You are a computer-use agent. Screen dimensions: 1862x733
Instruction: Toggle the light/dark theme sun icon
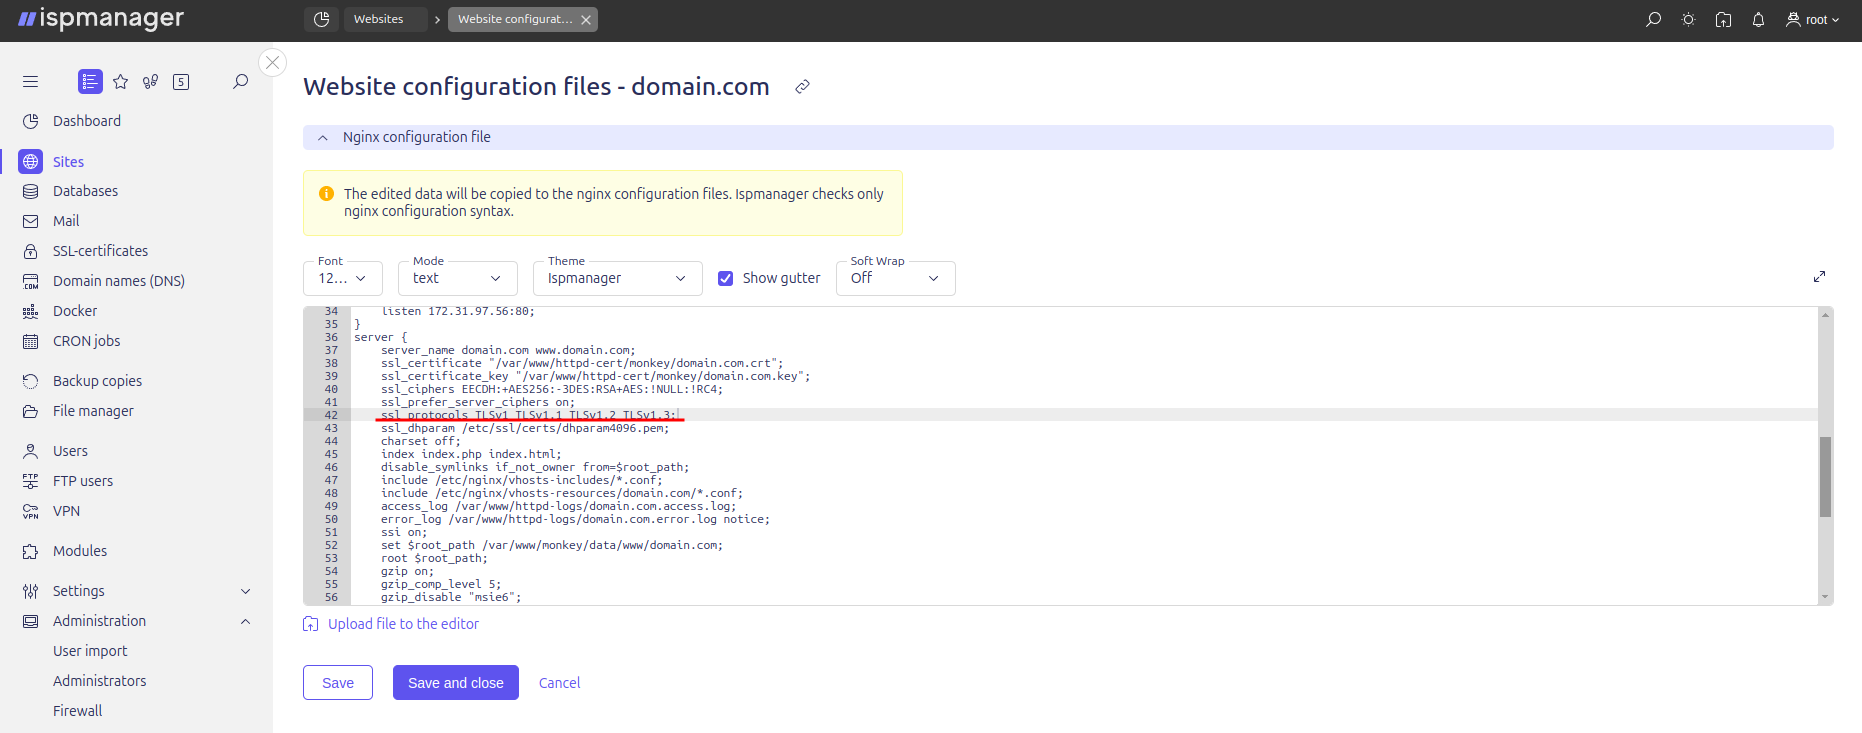(1688, 20)
